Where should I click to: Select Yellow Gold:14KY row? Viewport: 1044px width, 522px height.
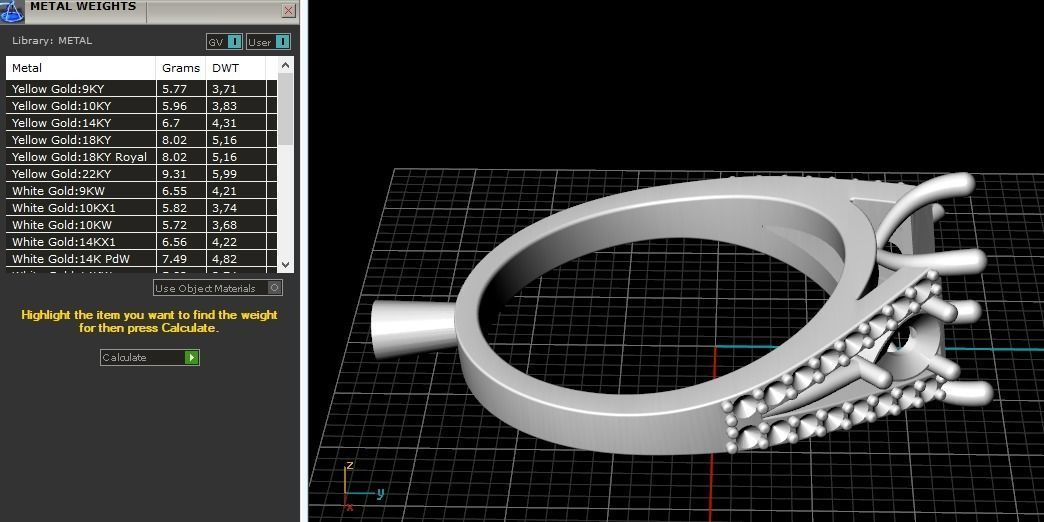pos(141,123)
